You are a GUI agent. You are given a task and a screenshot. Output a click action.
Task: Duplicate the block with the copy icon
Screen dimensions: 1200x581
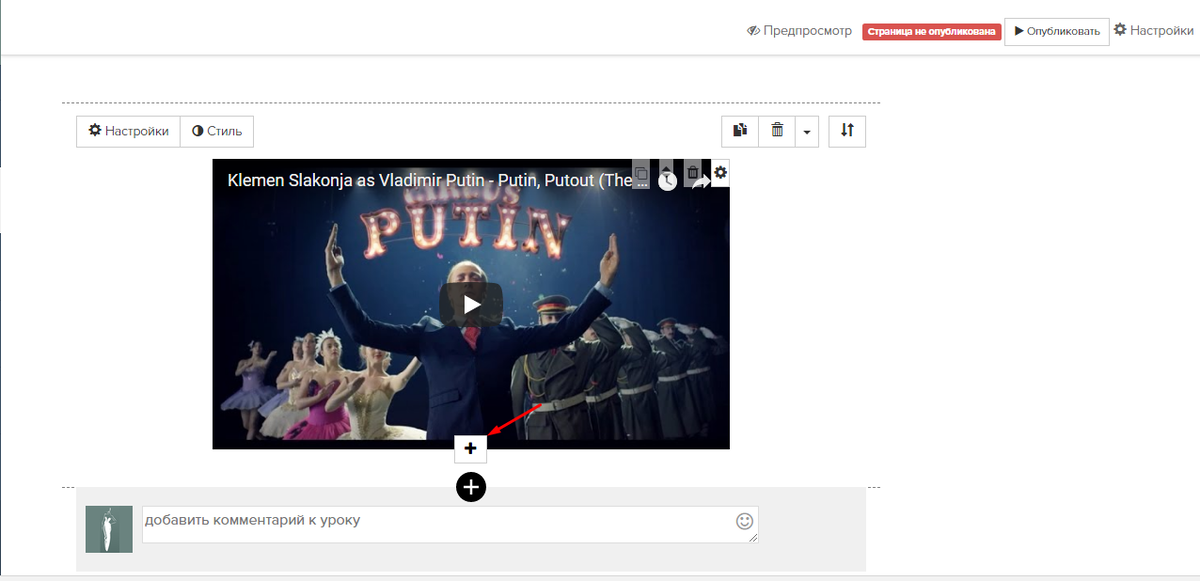740,131
